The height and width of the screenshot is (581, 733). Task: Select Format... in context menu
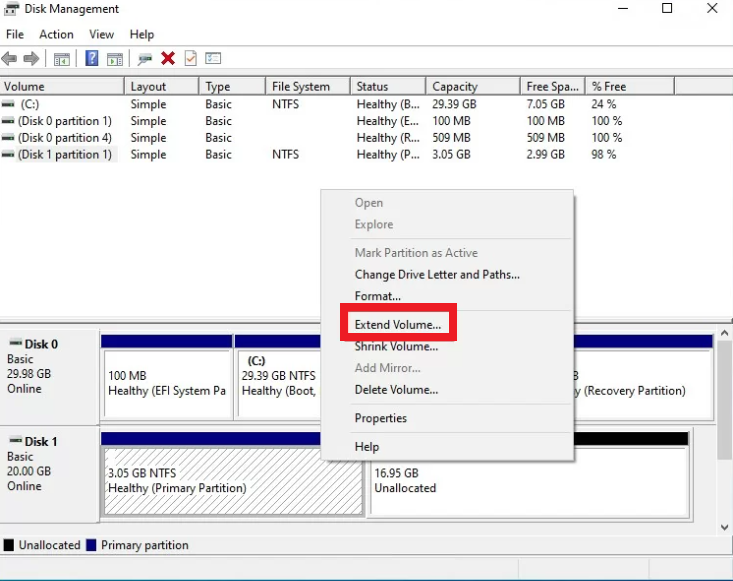377,296
